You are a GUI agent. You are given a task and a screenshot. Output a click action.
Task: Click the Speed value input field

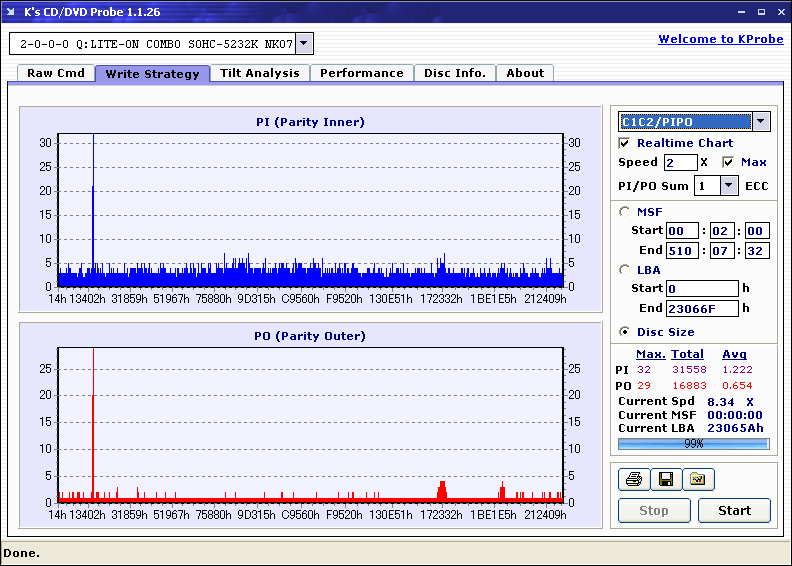[x=680, y=162]
